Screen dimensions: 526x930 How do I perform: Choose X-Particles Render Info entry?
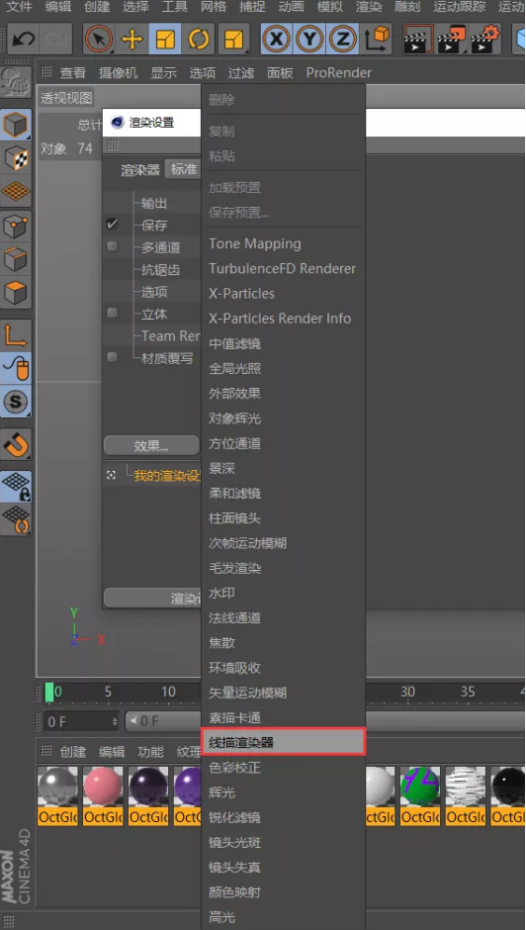pos(283,319)
